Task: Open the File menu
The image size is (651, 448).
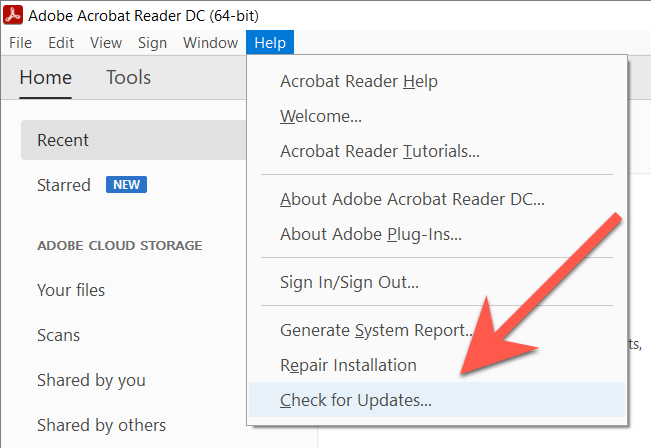Action: pos(20,43)
